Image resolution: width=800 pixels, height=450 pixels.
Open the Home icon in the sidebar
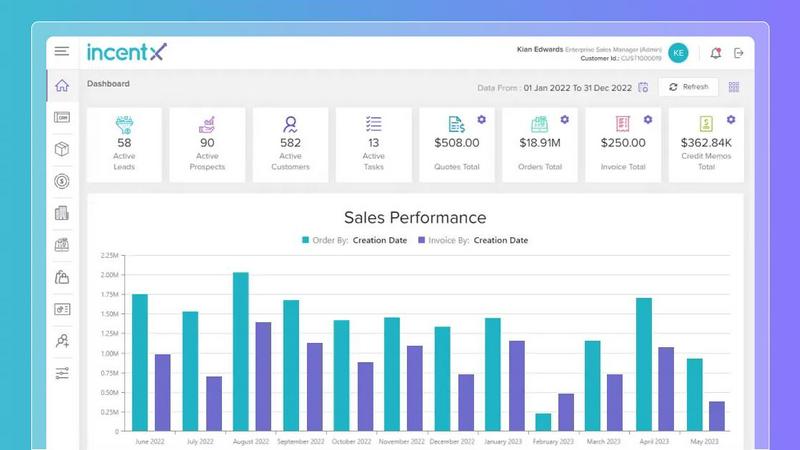coord(62,86)
